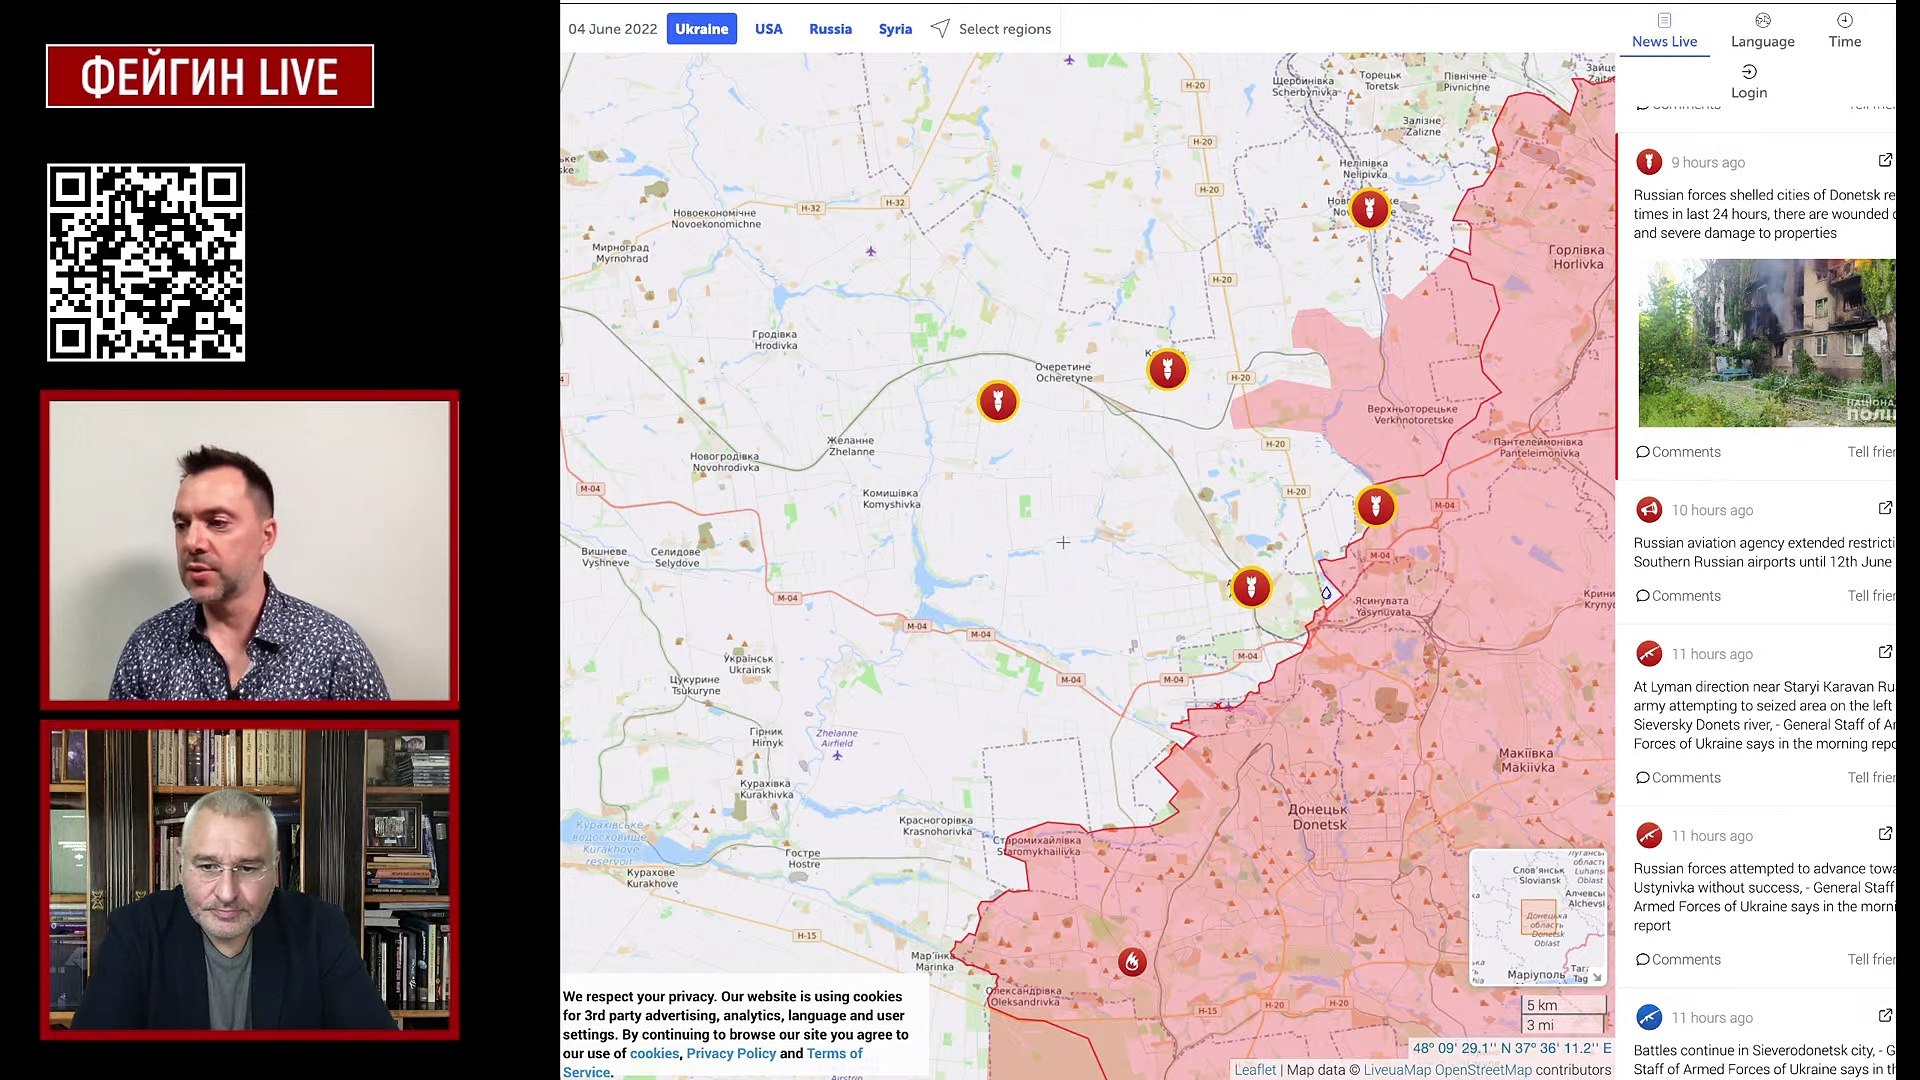
Task: Click the At Lyman direction news text
Action: coord(1764,715)
